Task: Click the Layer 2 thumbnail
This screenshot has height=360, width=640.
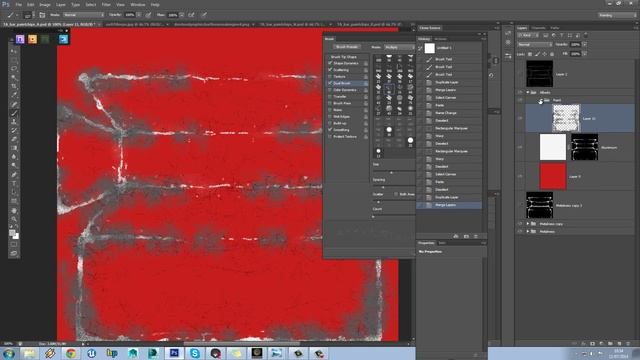Action: [x=540, y=74]
